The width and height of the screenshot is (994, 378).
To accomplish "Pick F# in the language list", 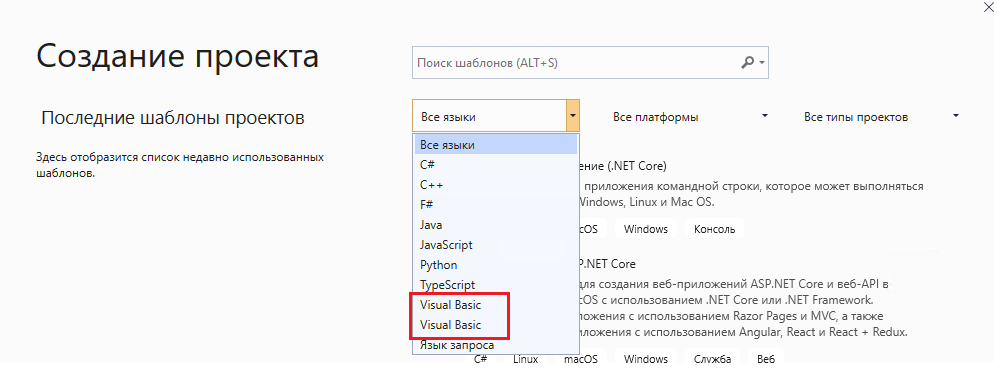I will pos(496,205).
